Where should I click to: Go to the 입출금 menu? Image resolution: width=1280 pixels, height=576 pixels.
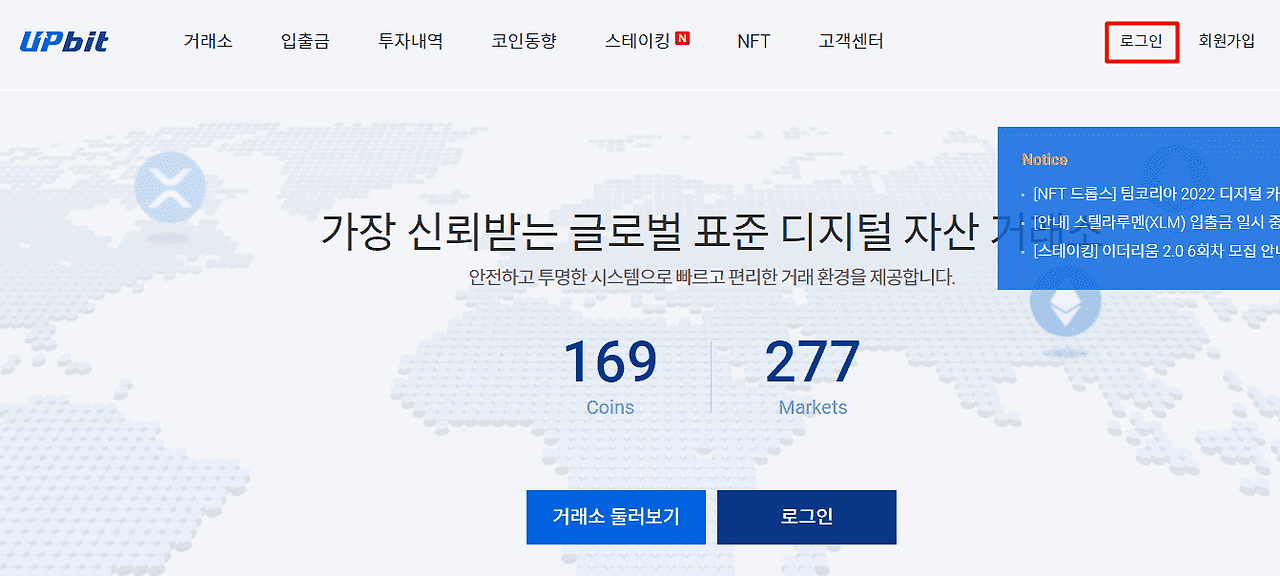tap(305, 41)
